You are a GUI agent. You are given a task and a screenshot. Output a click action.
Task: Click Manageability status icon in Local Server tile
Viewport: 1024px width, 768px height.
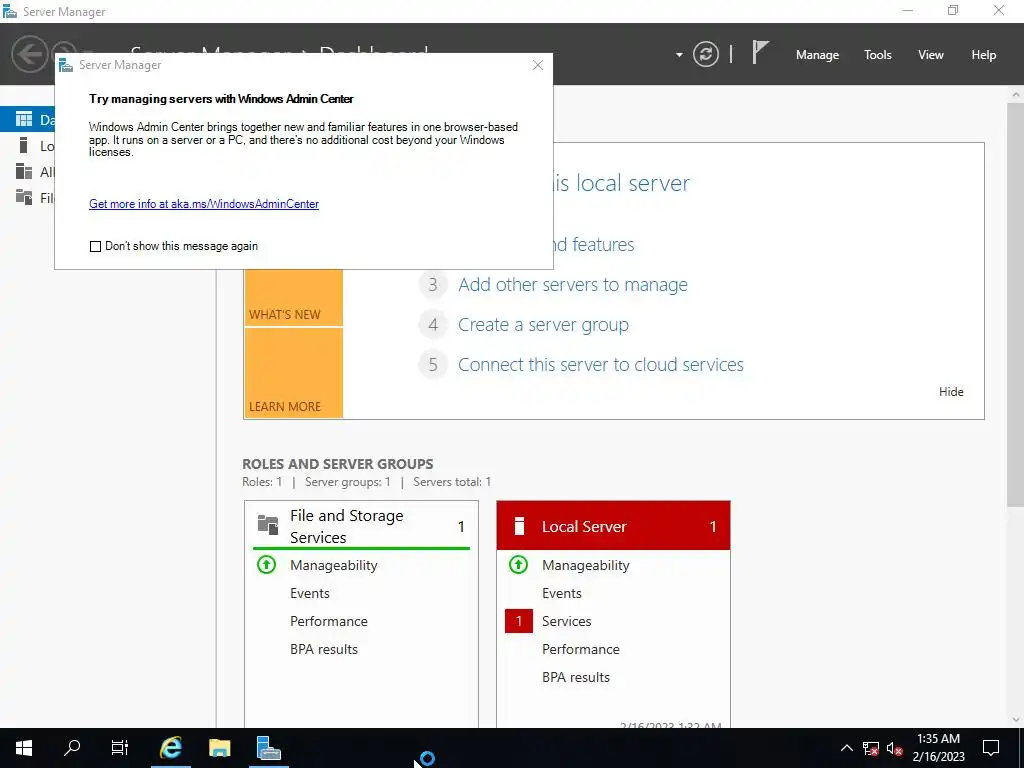(518, 564)
